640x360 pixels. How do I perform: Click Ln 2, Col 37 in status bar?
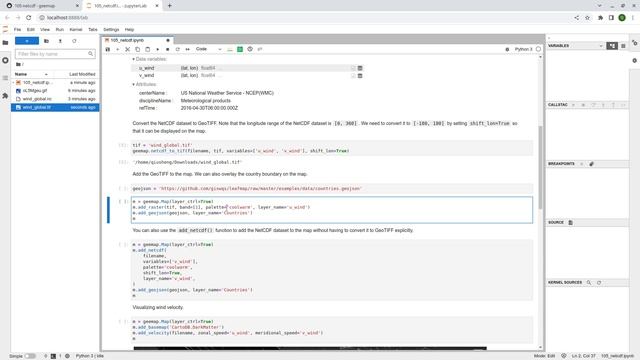click(584, 356)
